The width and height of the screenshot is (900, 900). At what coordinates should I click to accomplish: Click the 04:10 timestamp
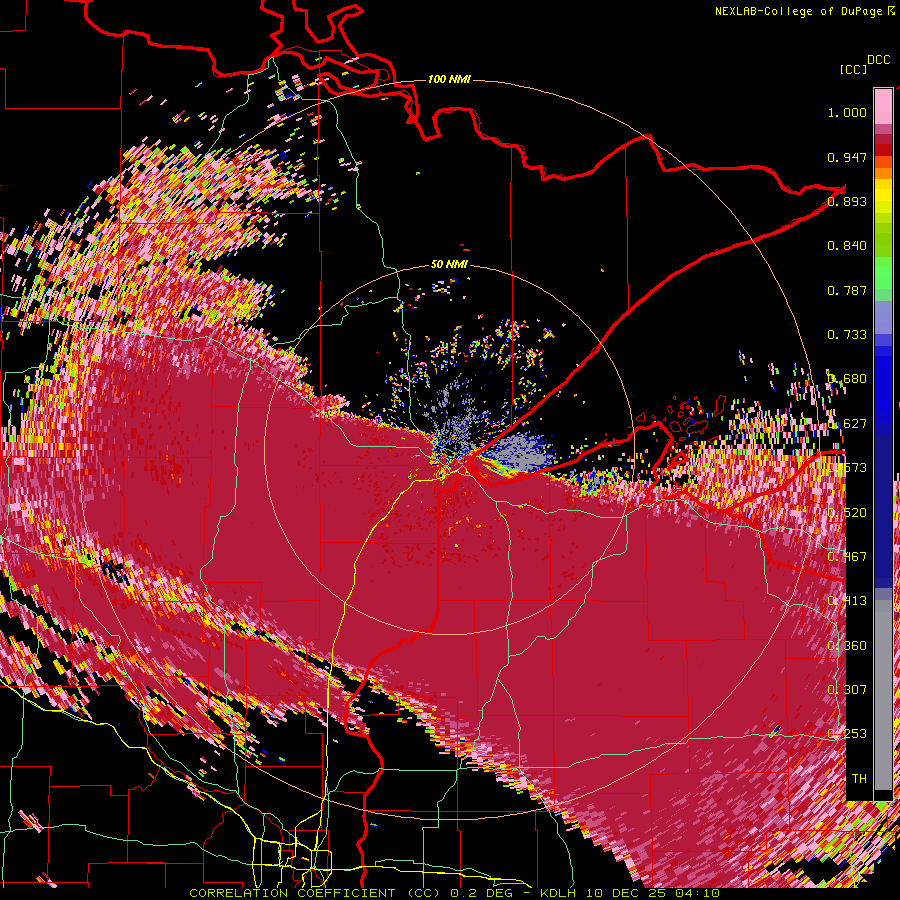tap(697, 893)
